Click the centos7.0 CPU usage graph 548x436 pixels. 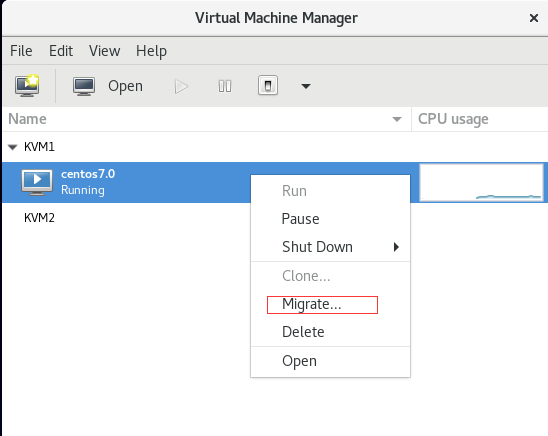[481, 182]
